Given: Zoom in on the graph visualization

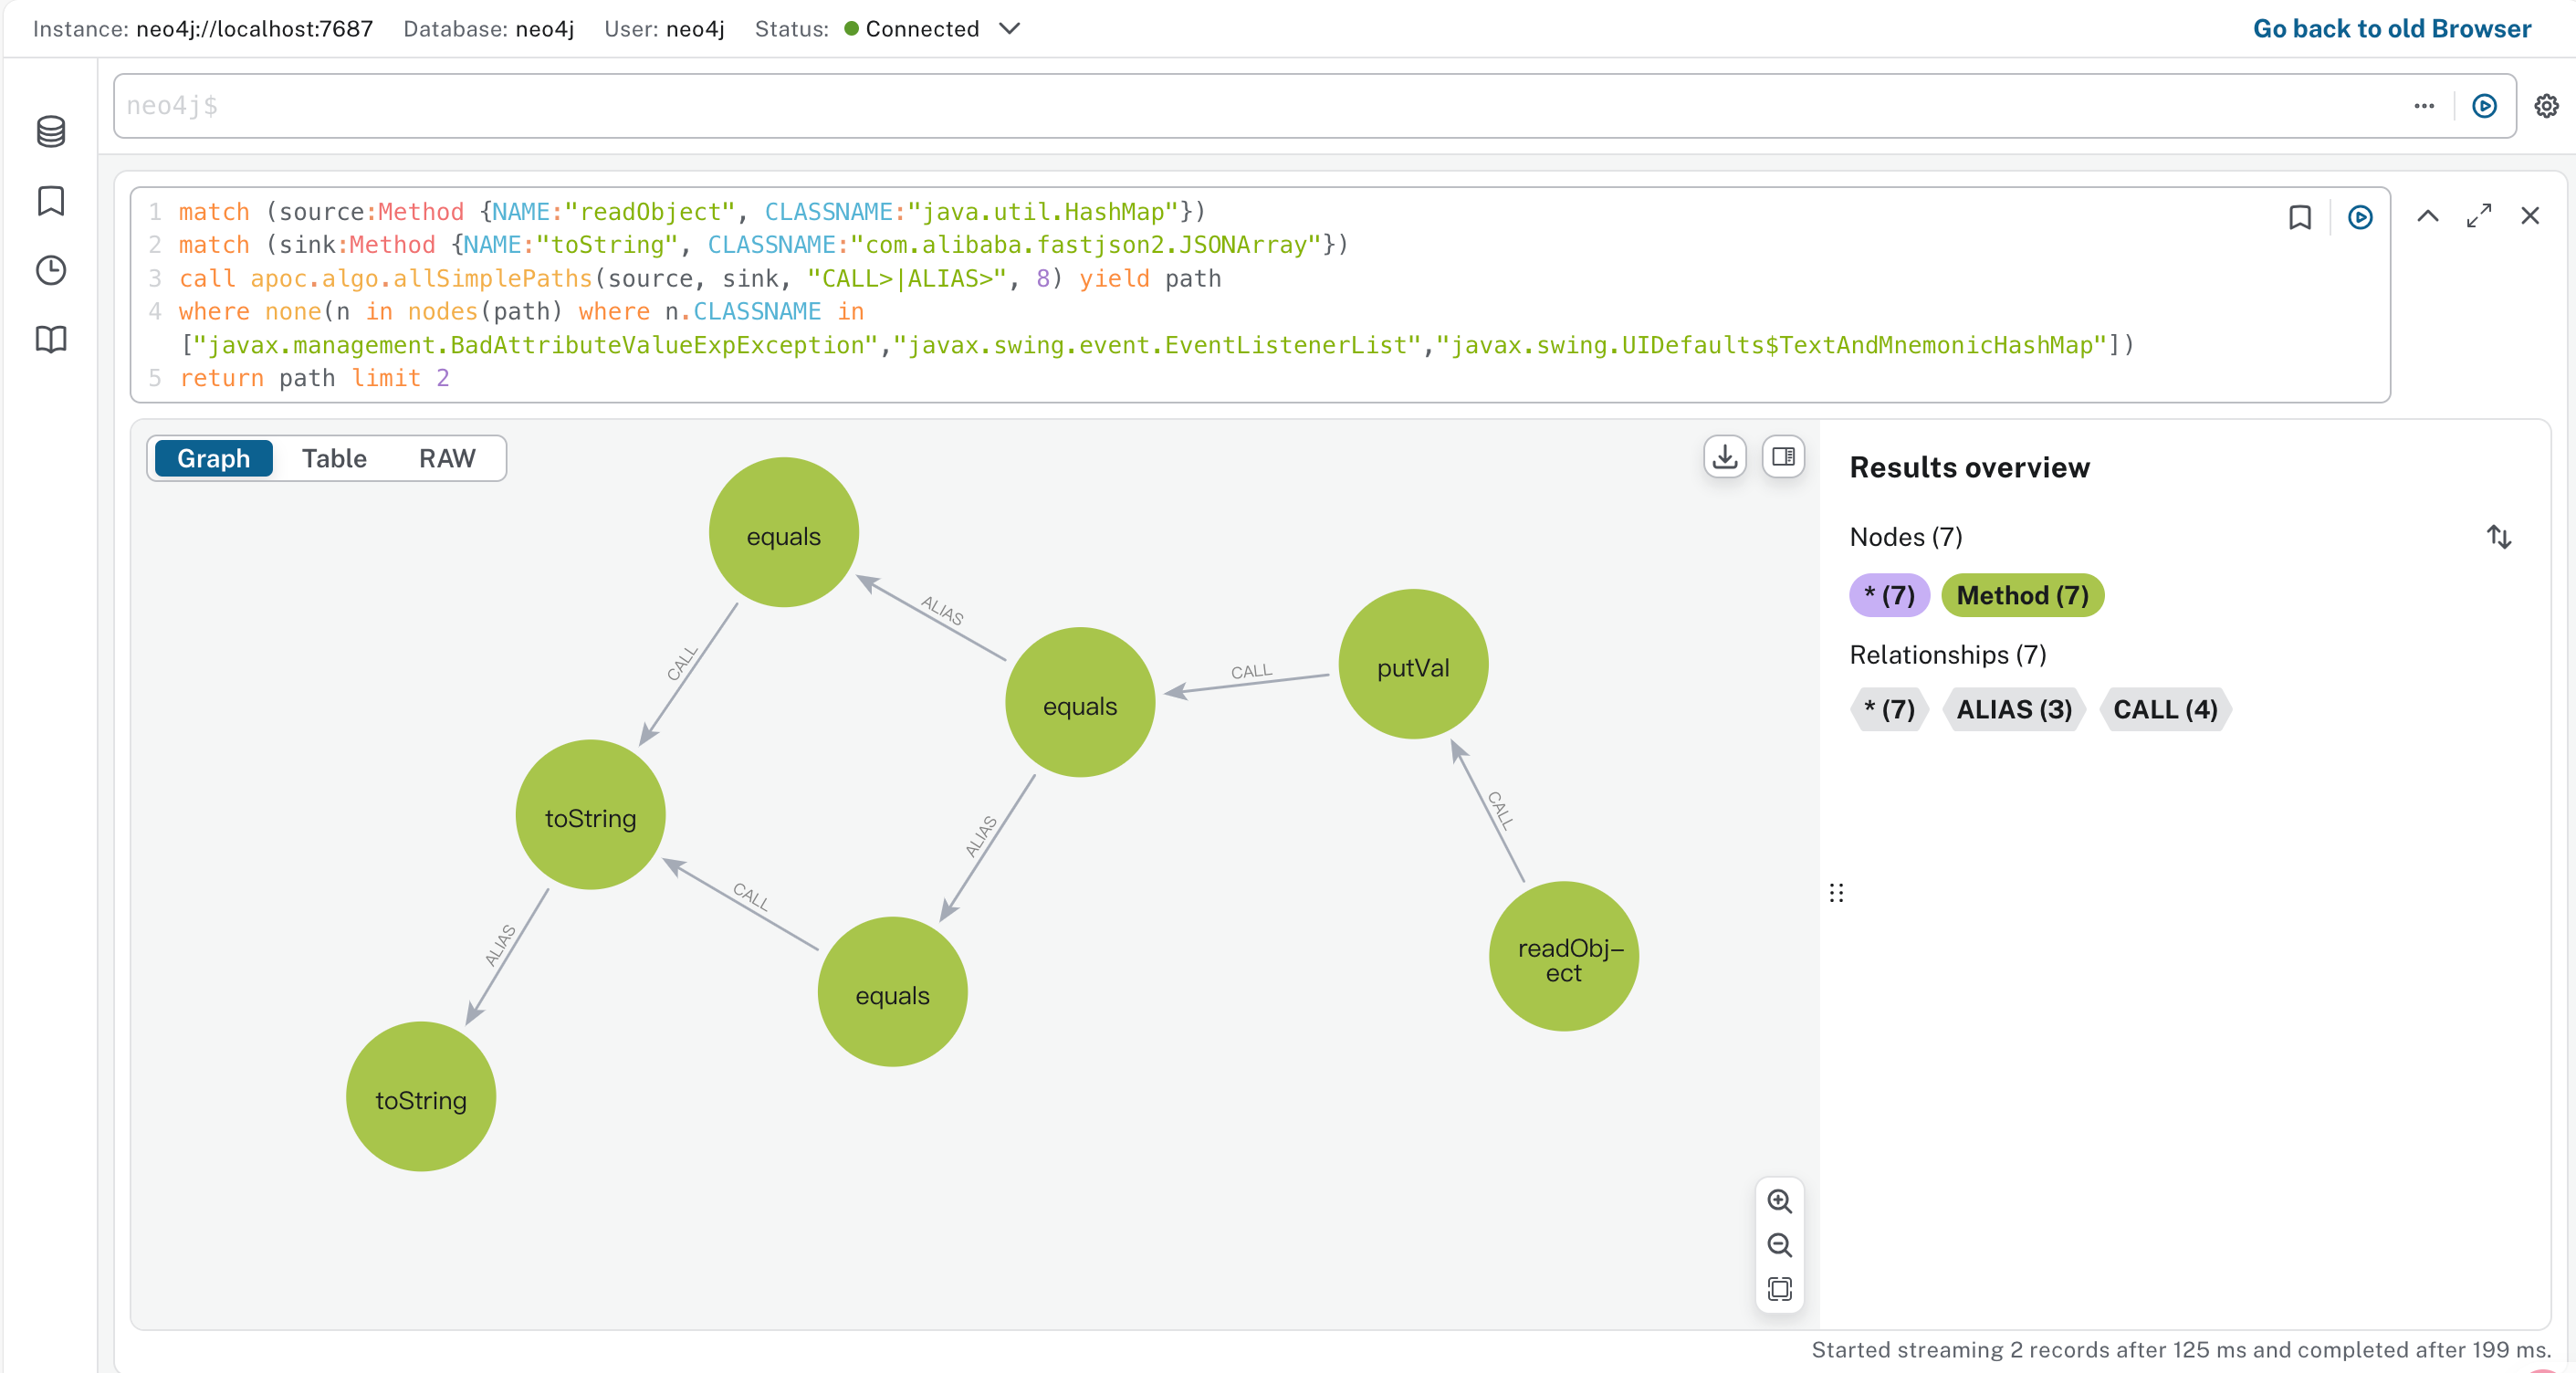Looking at the screenshot, I should (1779, 1201).
